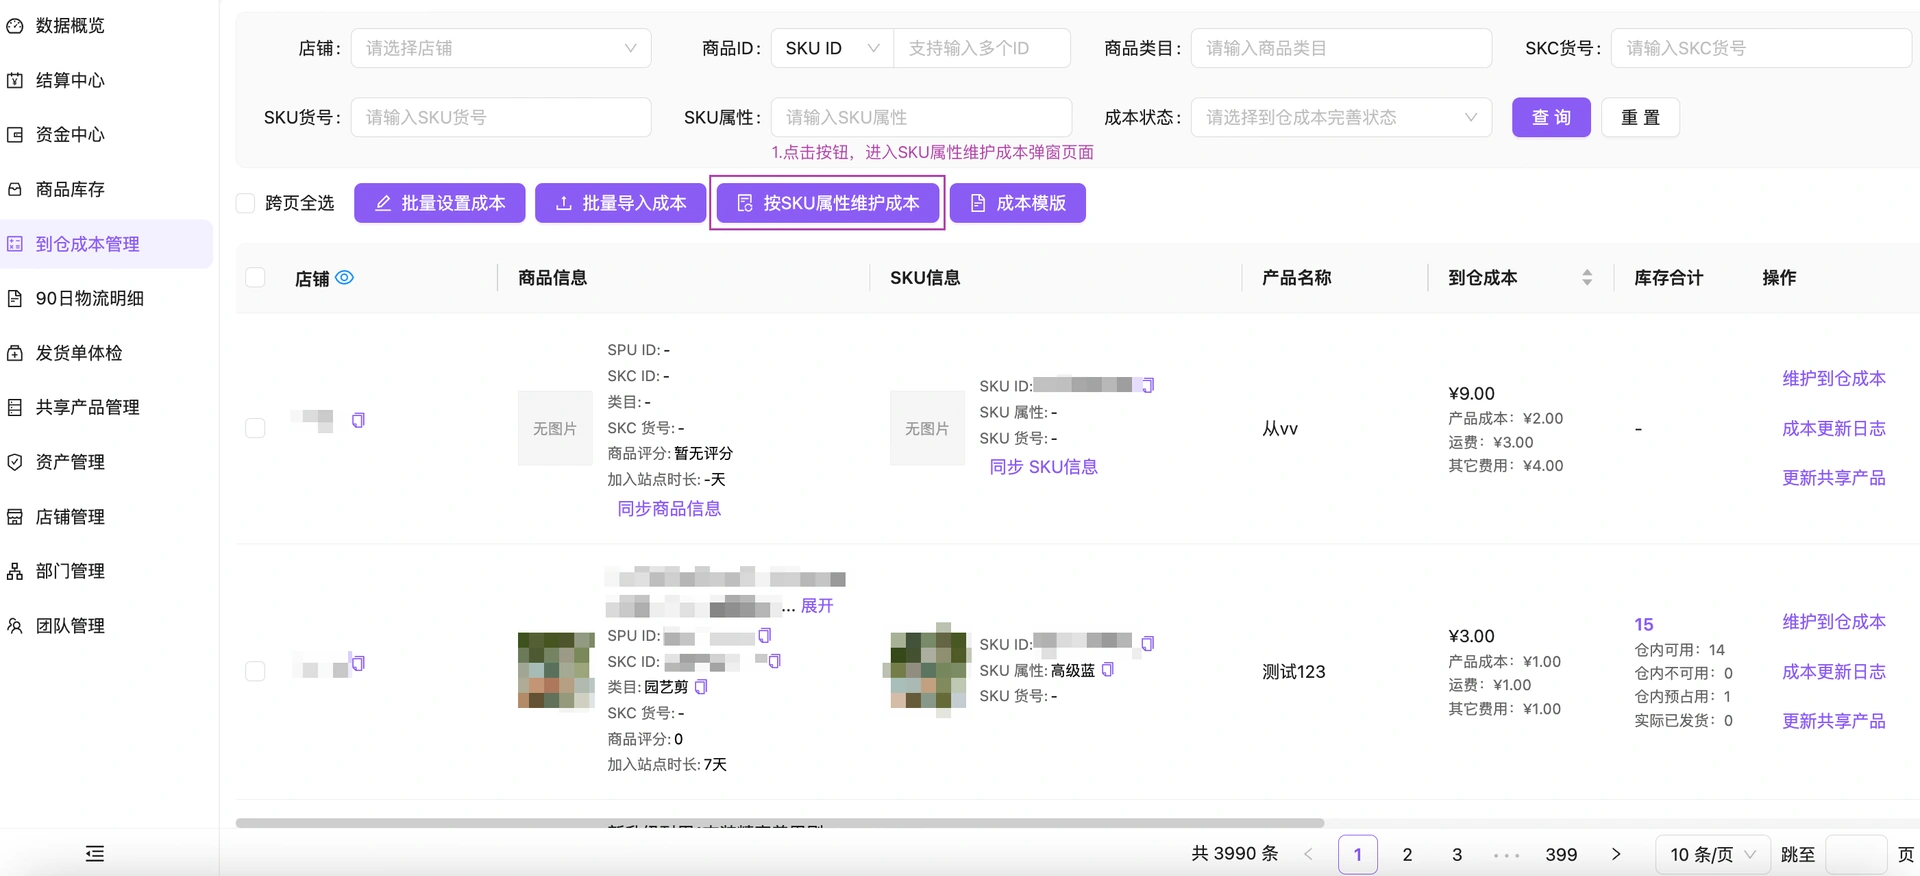Expand the product title with 展开

[817, 606]
